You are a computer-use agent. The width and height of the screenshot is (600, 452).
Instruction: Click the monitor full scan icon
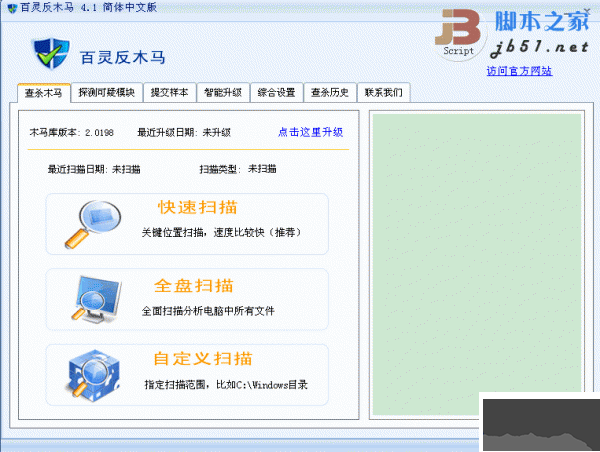pos(96,299)
